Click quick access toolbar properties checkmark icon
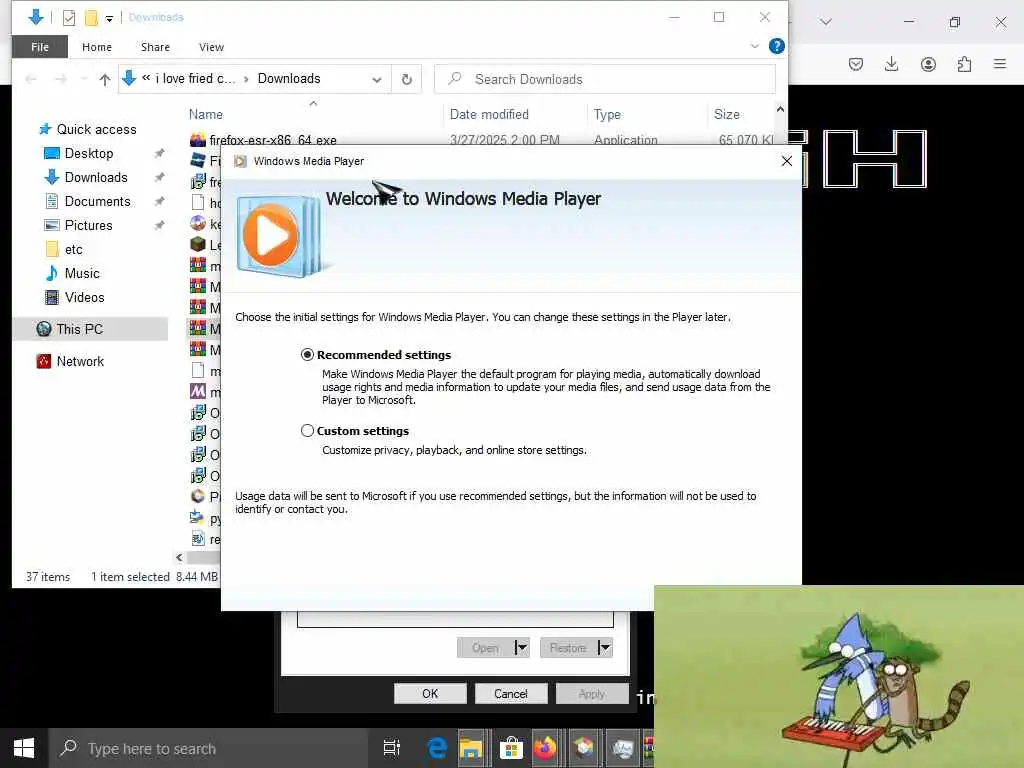The height and width of the screenshot is (768, 1024). pos(69,18)
